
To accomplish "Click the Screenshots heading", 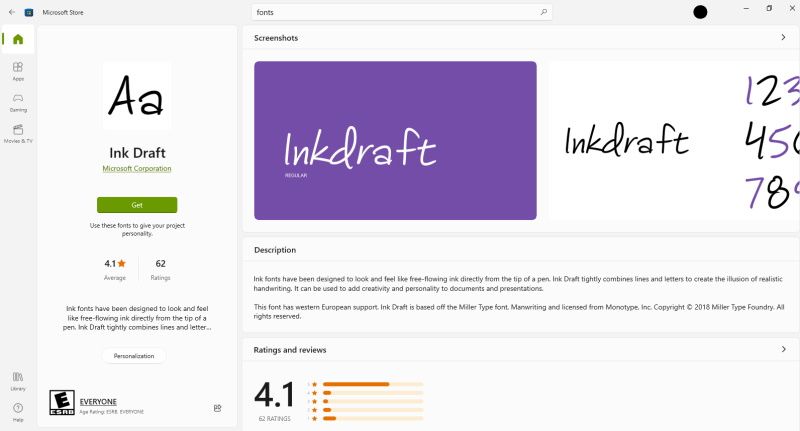I will [x=276, y=38].
